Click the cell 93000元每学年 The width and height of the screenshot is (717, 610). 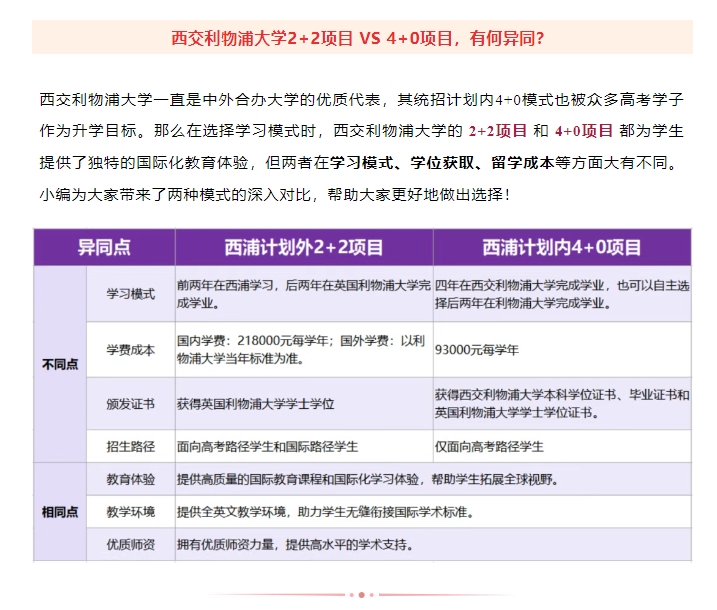[562, 350]
